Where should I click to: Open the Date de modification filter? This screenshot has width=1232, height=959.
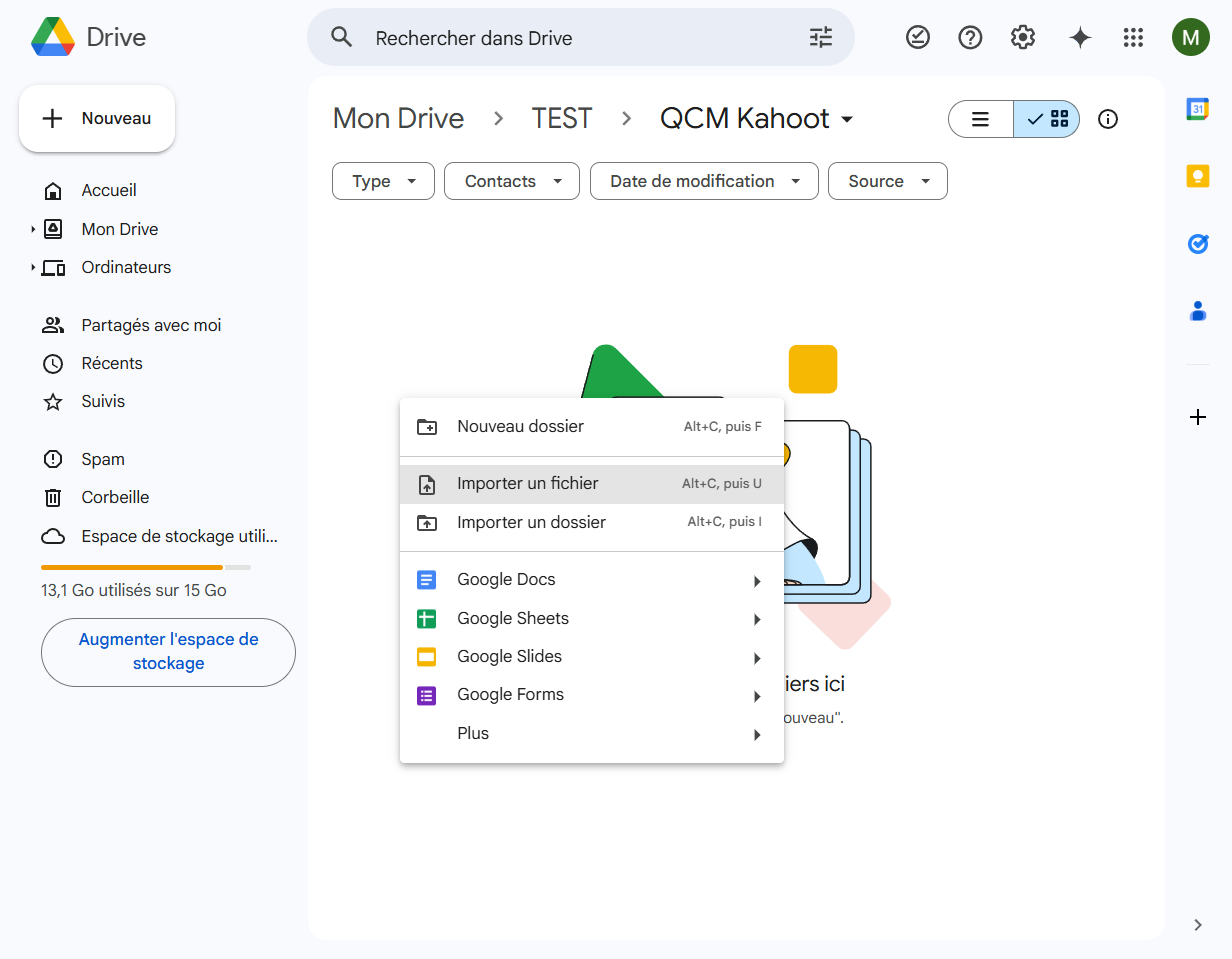point(704,181)
